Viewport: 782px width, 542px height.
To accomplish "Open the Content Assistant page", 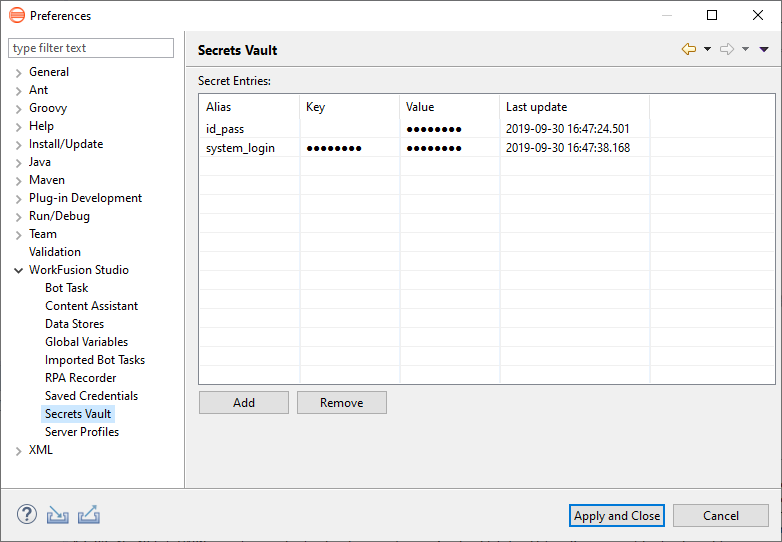I will pos(91,306).
